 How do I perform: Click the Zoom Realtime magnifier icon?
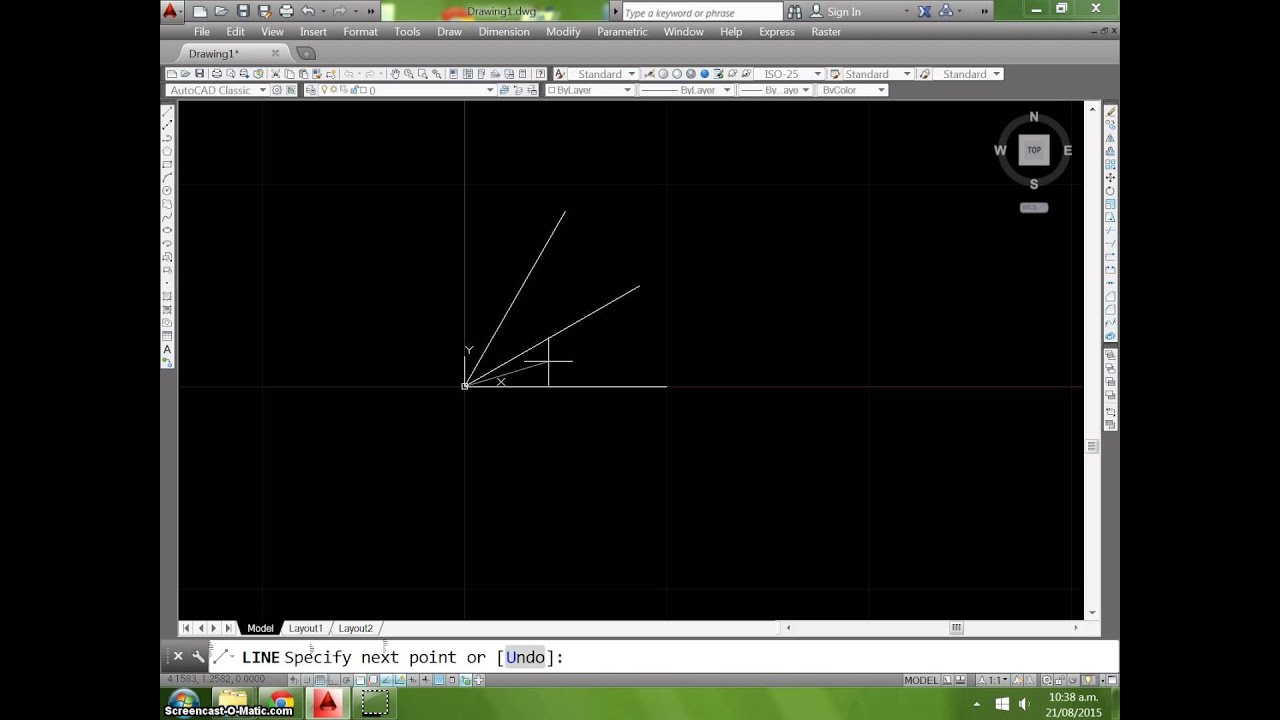tap(409, 74)
